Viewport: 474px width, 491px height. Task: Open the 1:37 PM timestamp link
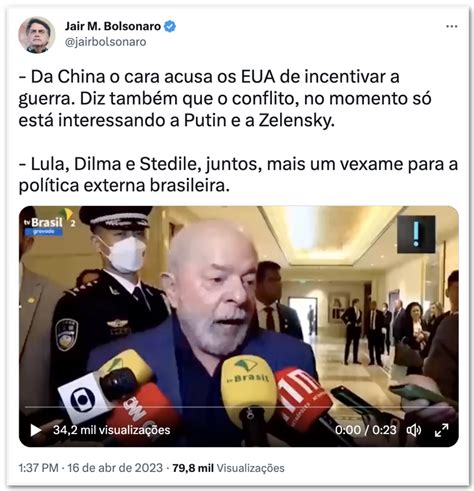click(x=38, y=468)
